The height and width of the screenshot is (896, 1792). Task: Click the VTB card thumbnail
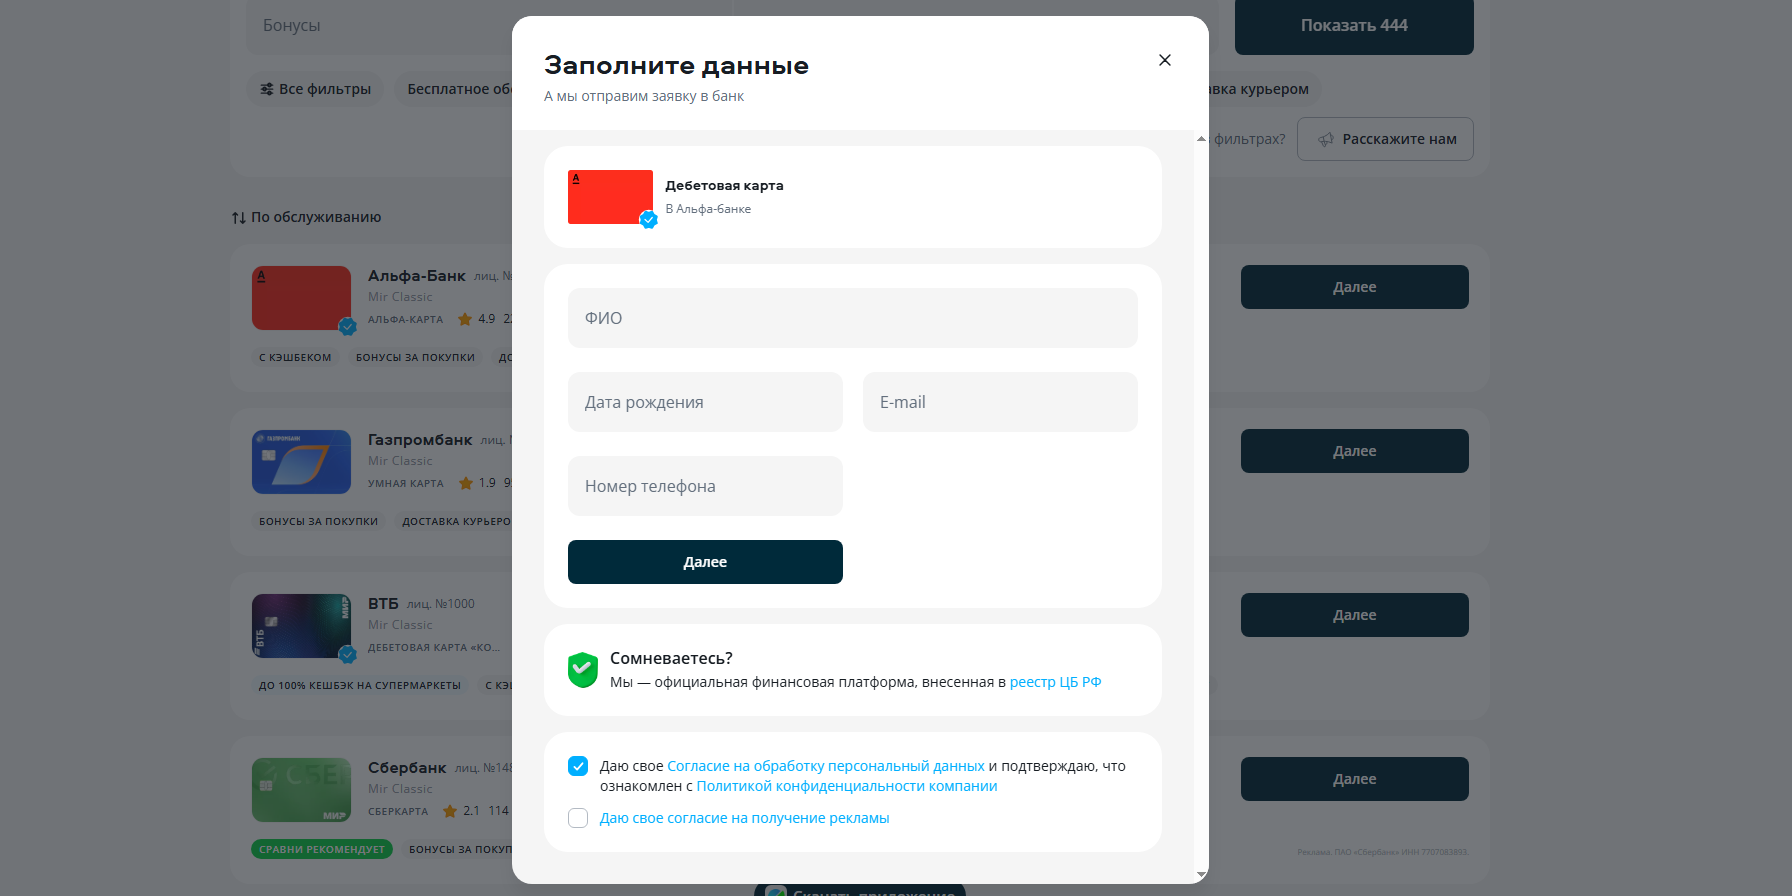301,626
